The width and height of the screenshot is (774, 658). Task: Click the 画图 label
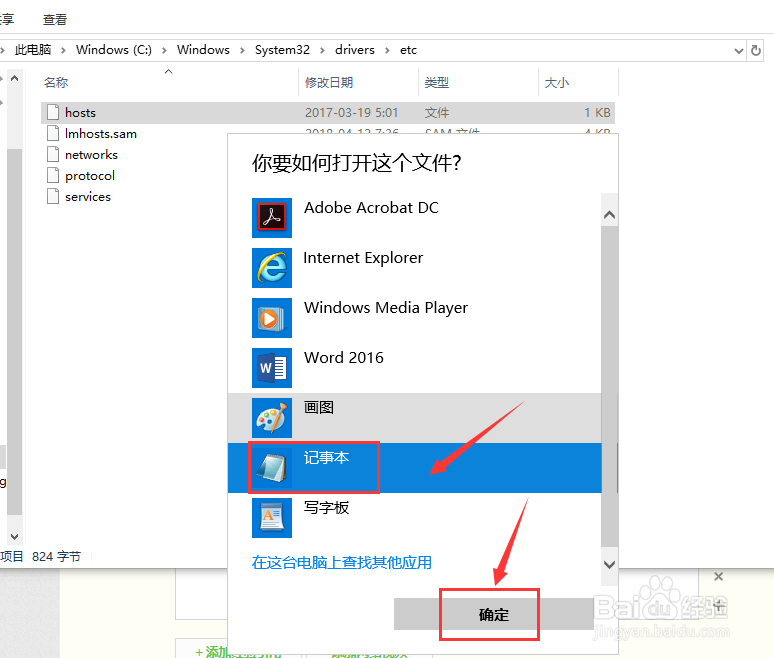pos(319,408)
